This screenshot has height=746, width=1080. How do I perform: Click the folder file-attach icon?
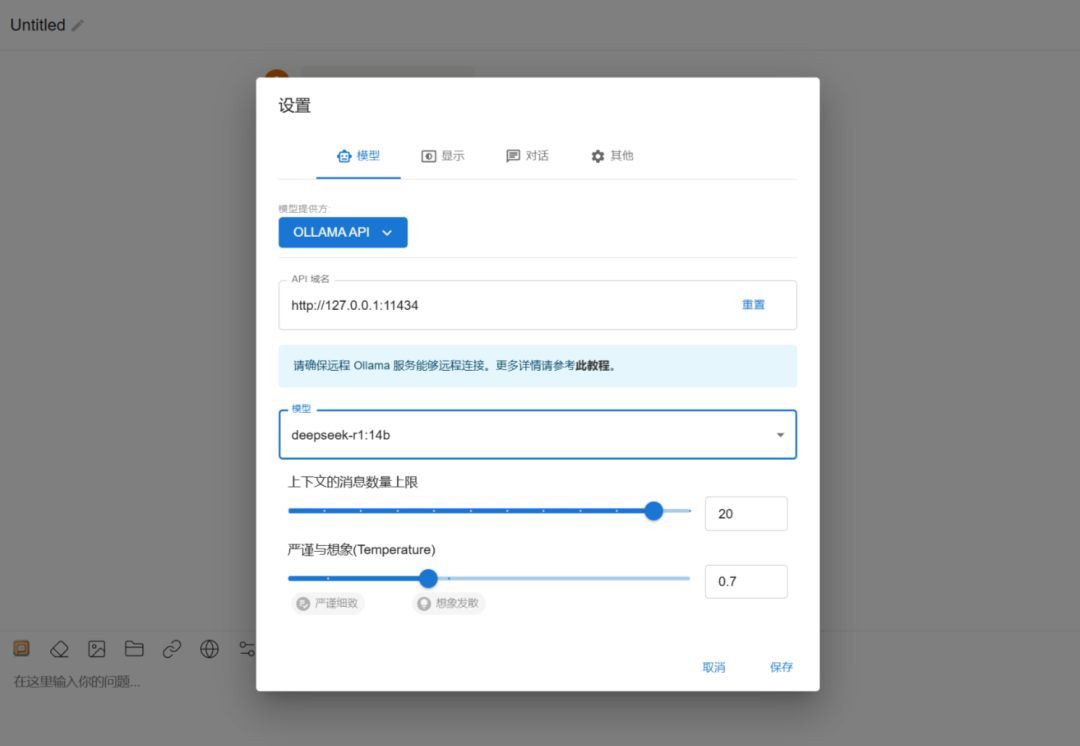(134, 649)
